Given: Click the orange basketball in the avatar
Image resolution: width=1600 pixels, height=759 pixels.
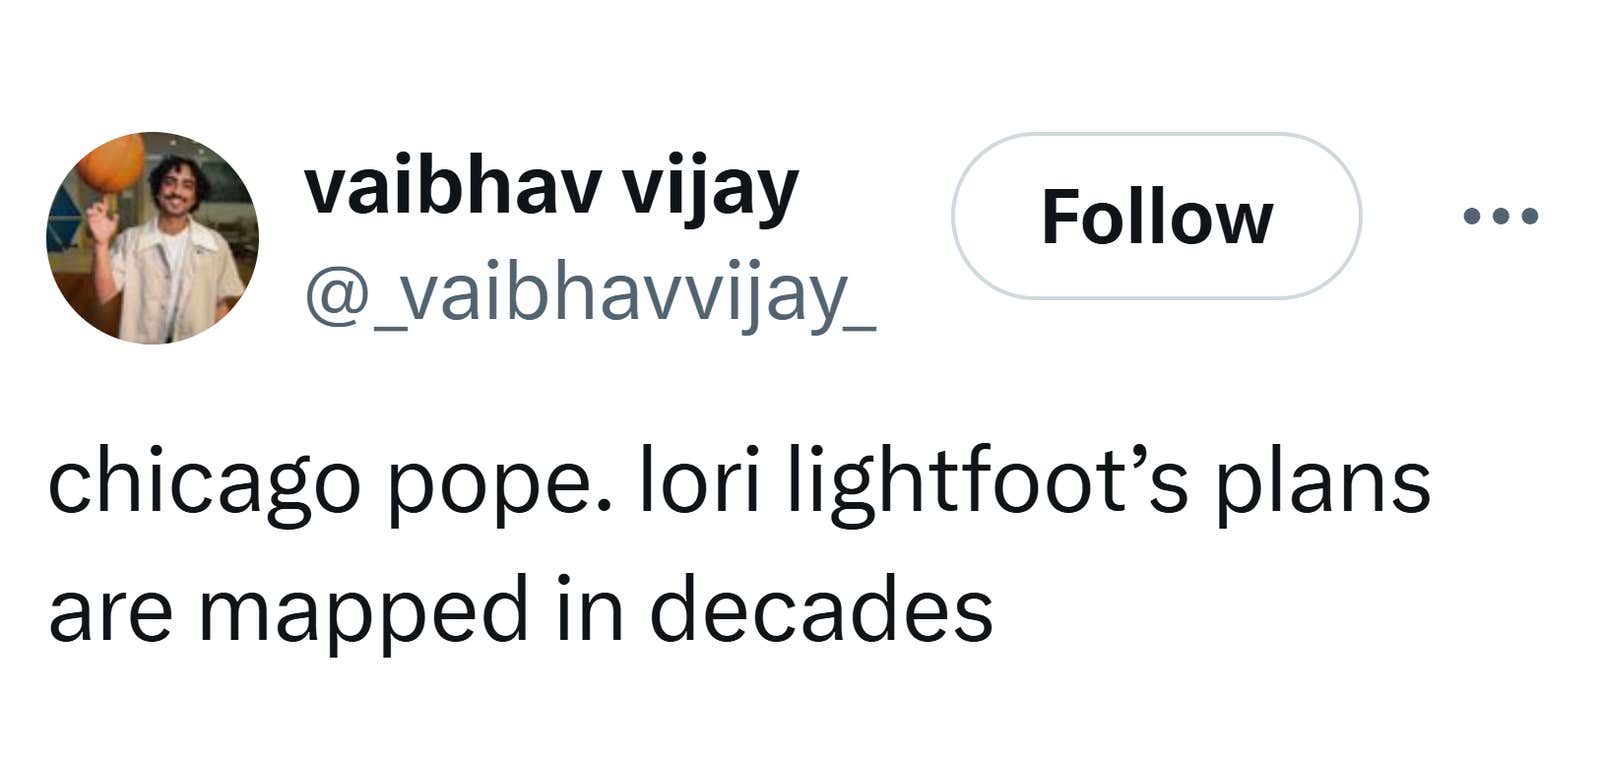Looking at the screenshot, I should coord(110,163).
